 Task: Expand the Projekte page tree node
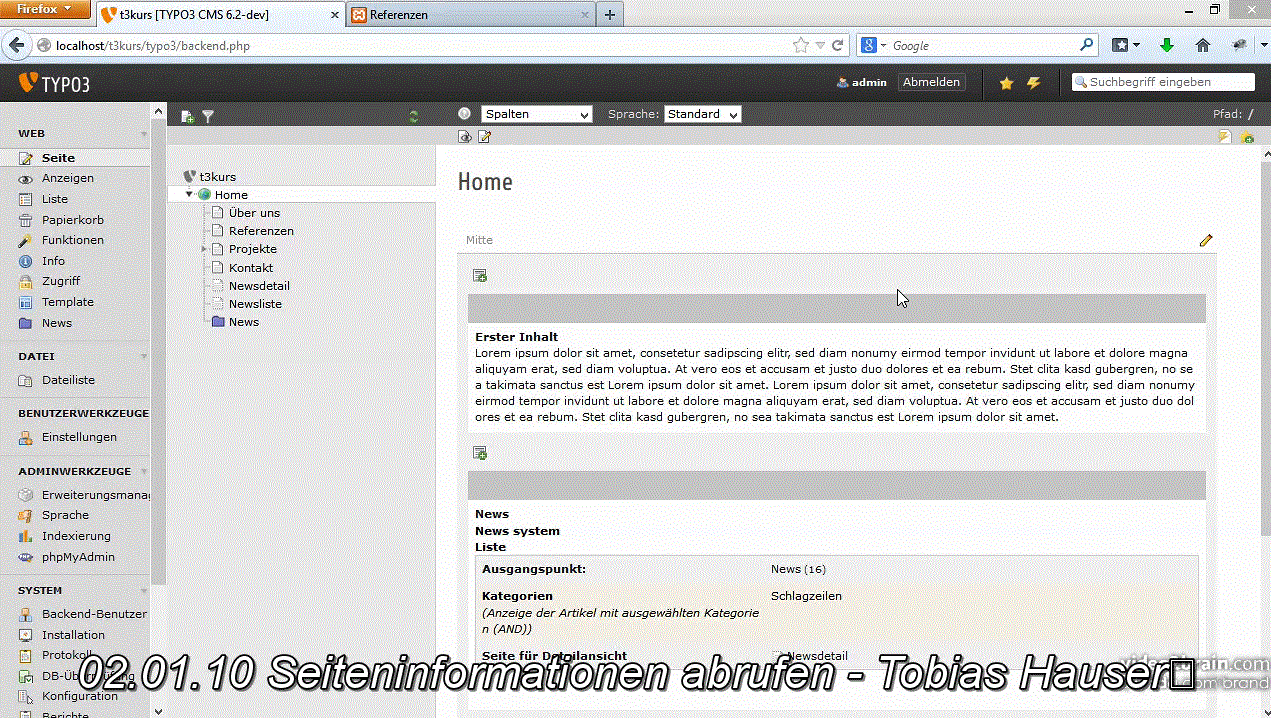tap(204, 249)
